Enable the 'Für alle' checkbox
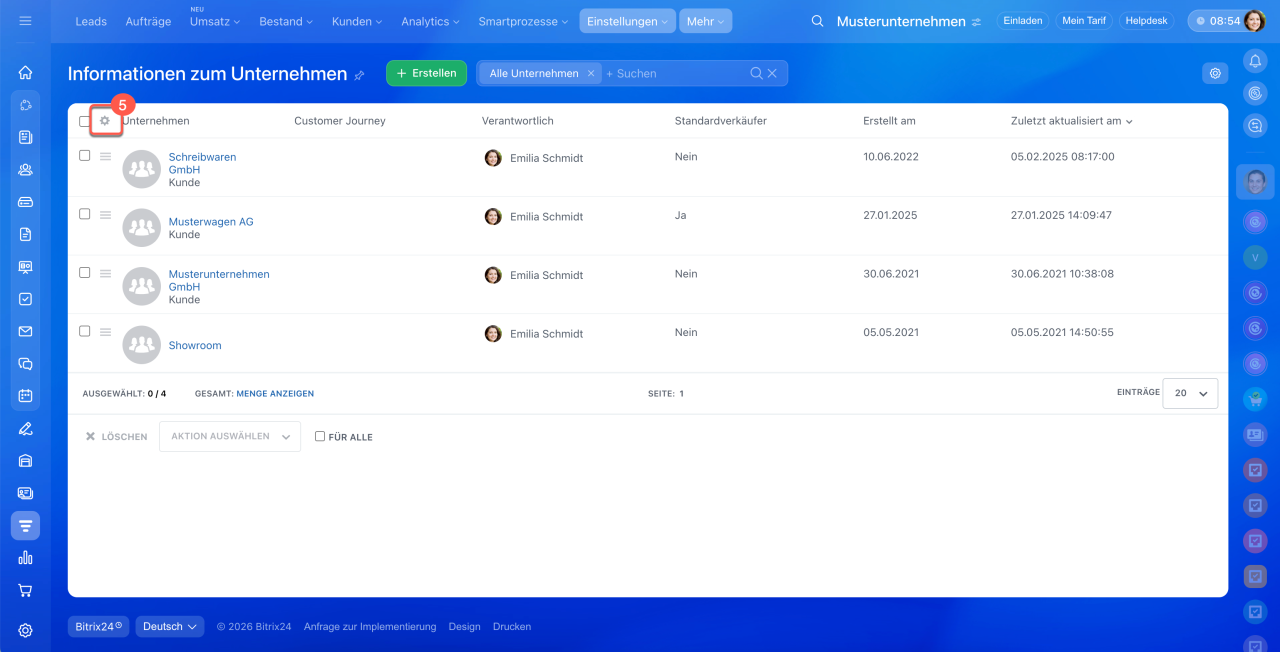Image resolution: width=1280 pixels, height=652 pixels. [320, 436]
